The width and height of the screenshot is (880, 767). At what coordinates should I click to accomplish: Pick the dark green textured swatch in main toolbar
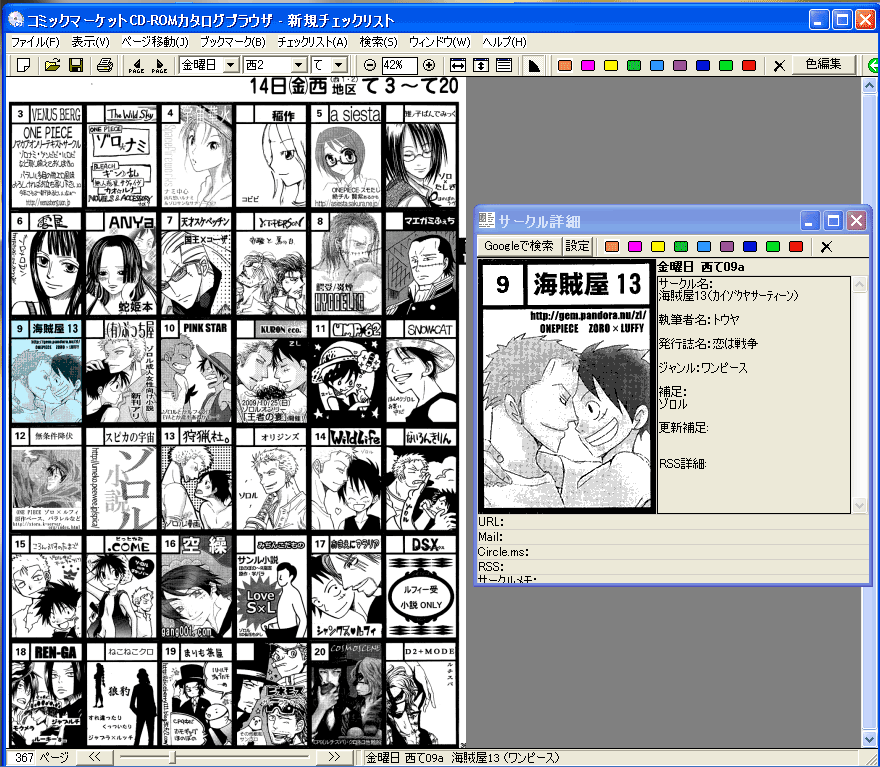point(634,66)
